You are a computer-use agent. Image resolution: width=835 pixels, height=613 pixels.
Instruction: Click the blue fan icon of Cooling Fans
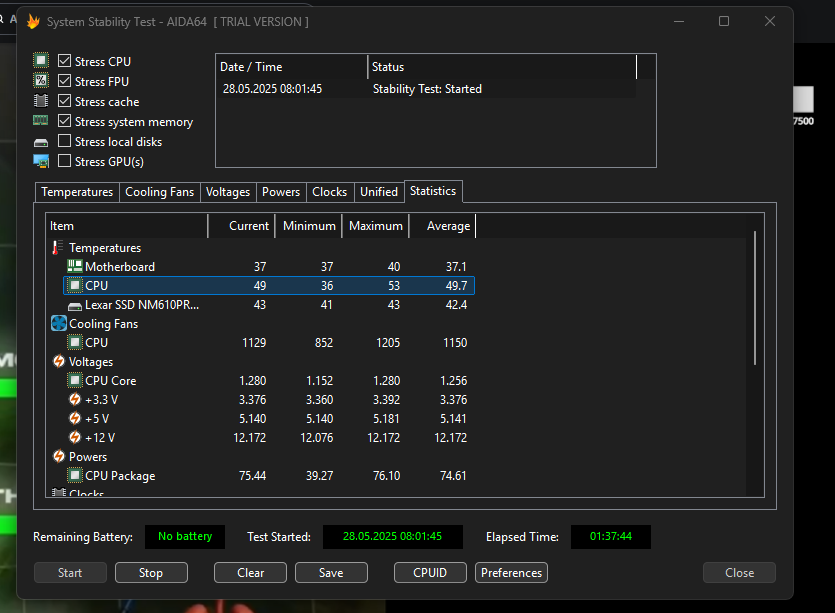click(59, 323)
